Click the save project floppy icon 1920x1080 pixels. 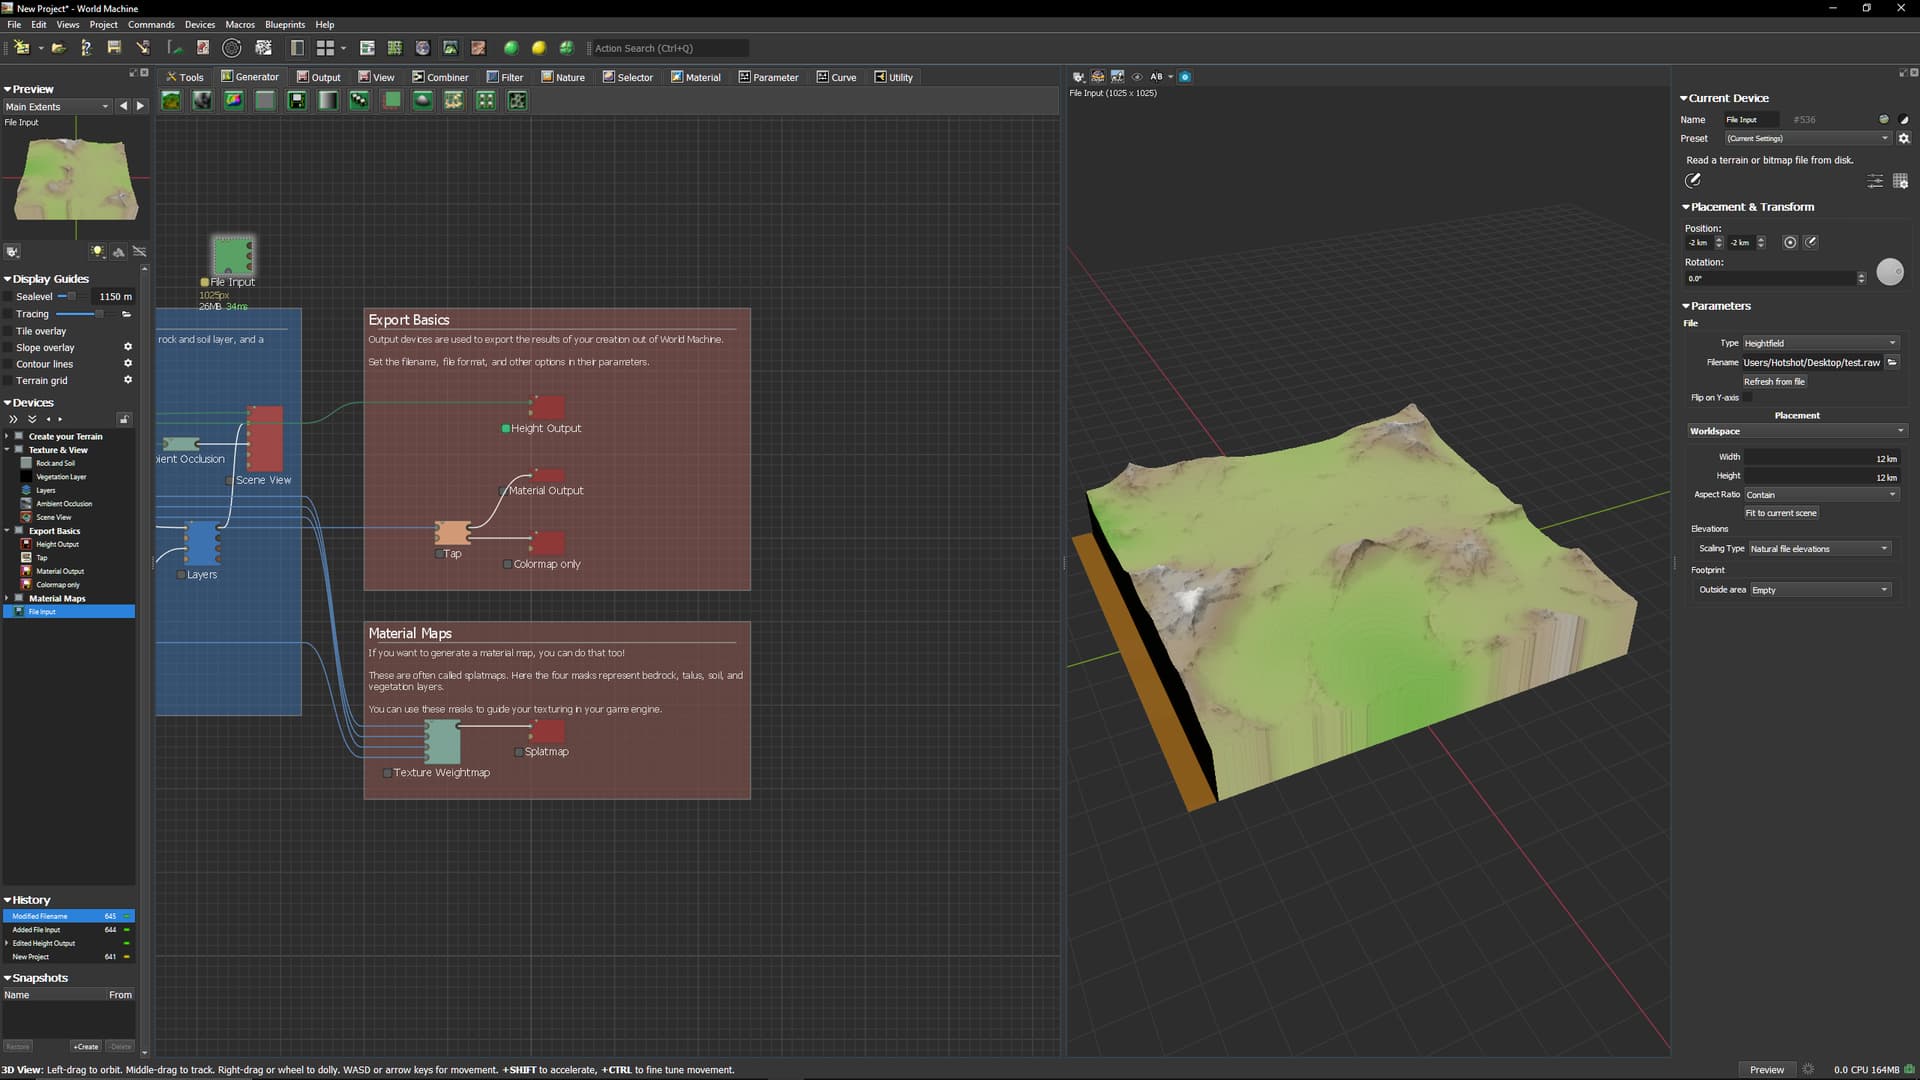point(114,48)
